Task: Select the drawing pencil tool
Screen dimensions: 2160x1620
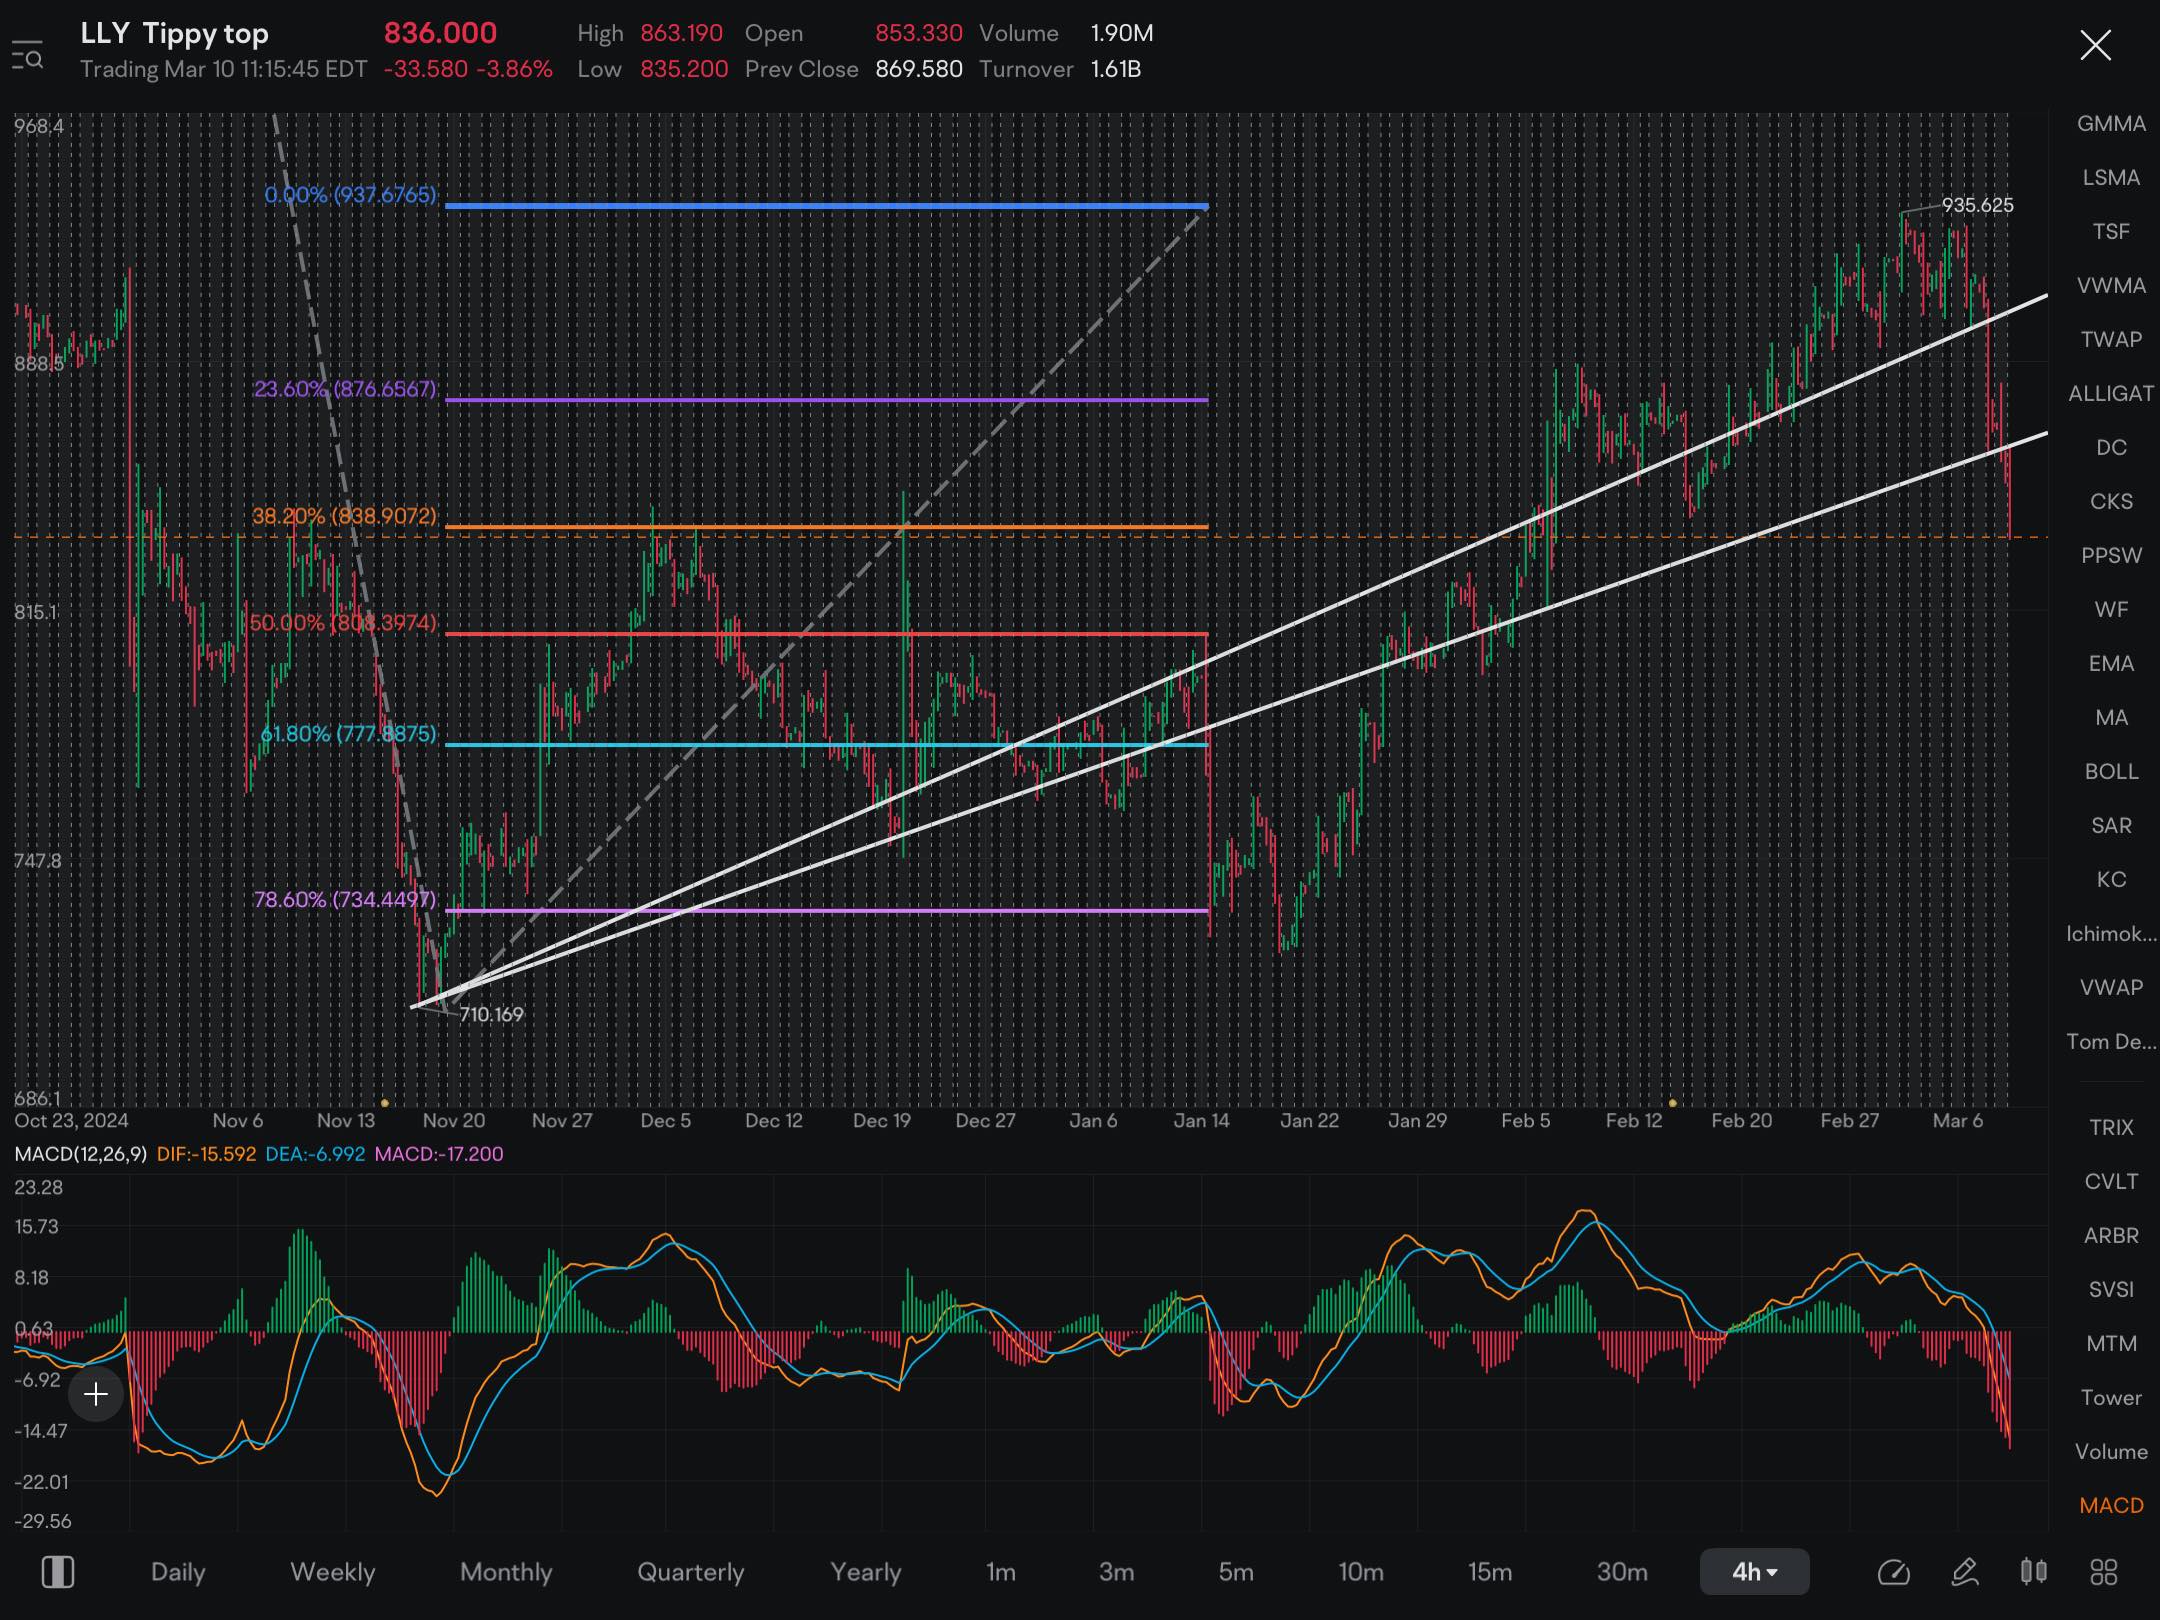Action: [1964, 1572]
